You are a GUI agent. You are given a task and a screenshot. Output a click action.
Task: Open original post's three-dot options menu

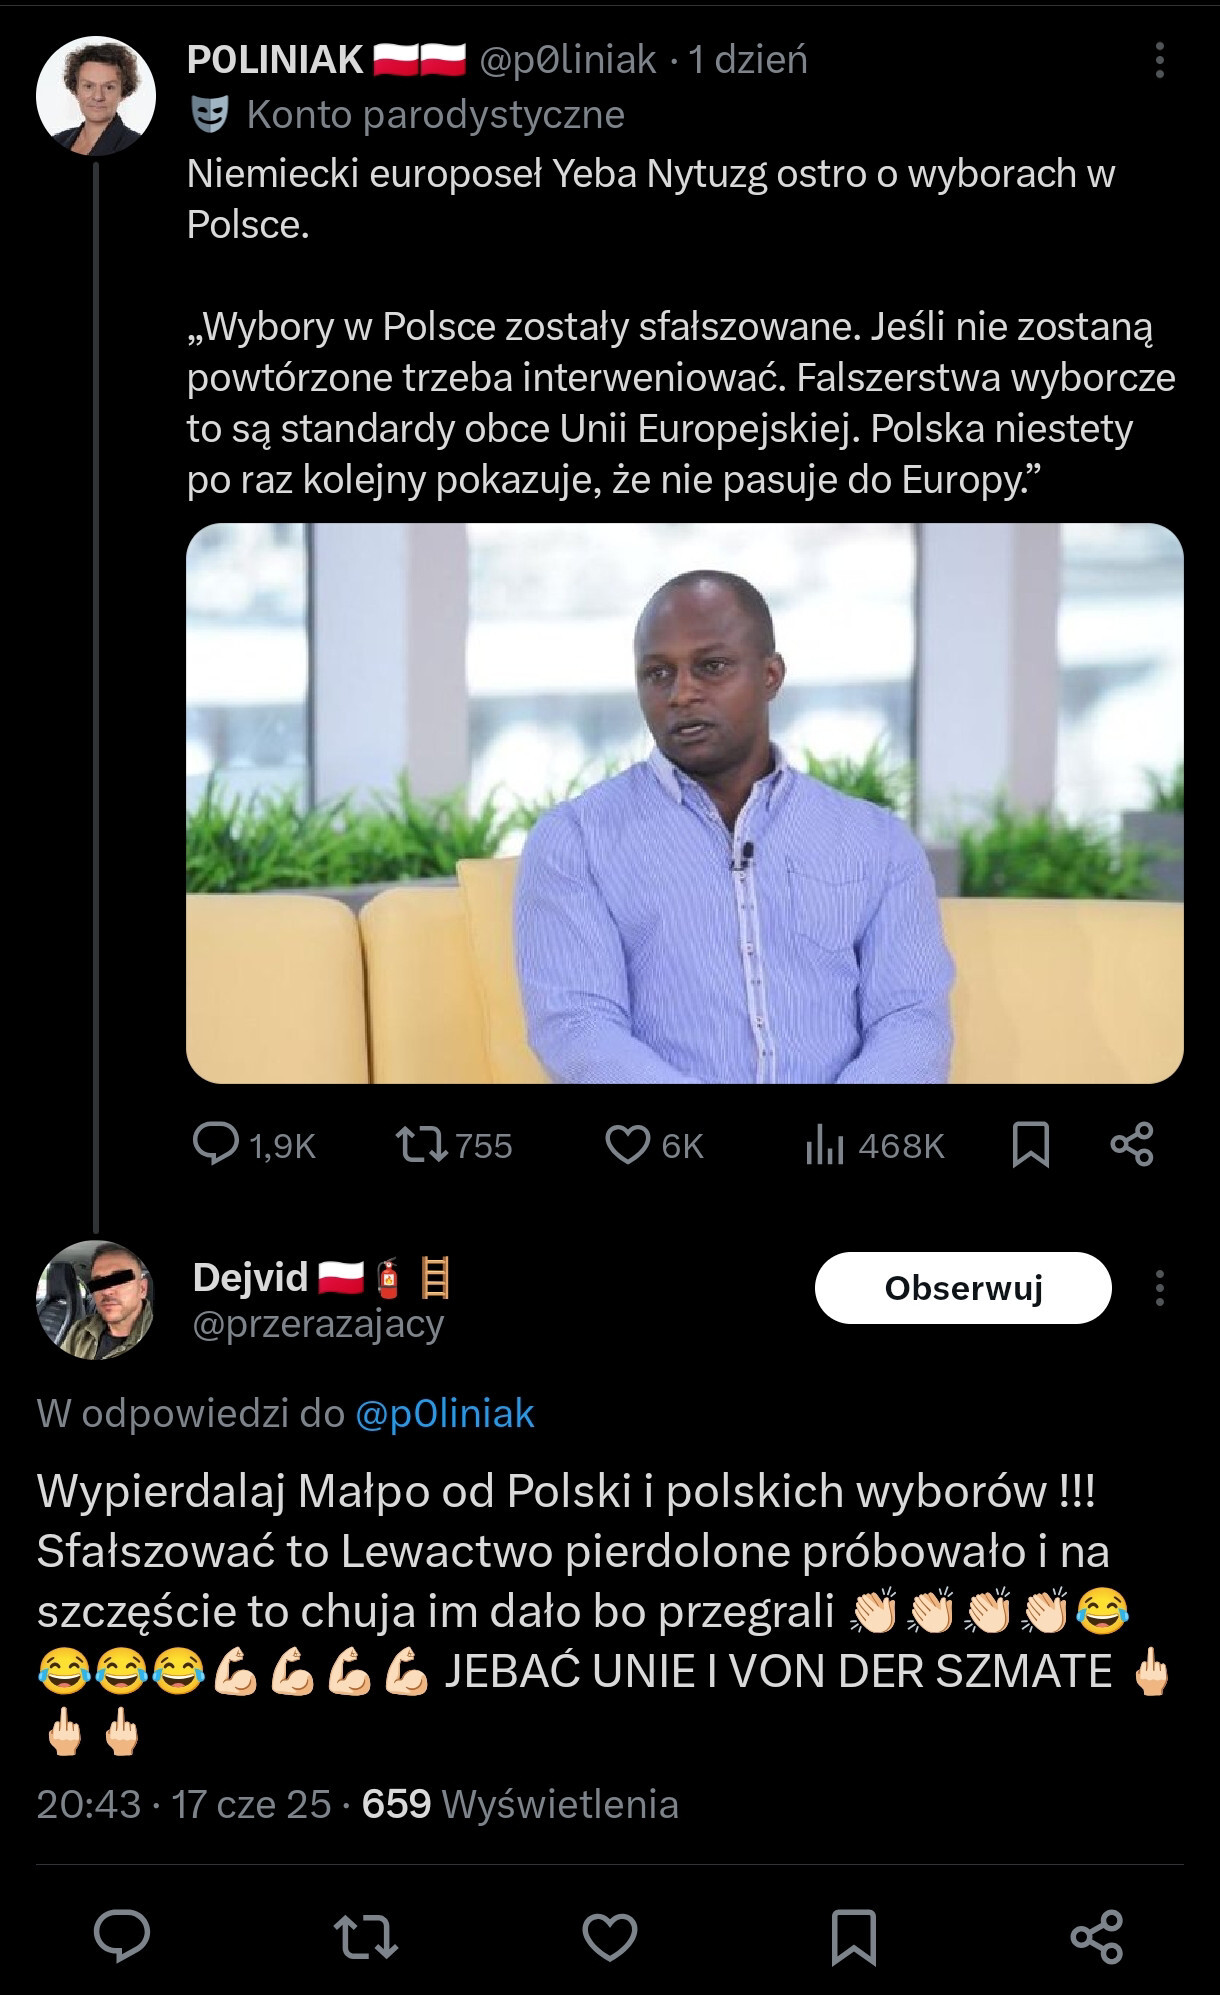pyautogui.click(x=1159, y=61)
